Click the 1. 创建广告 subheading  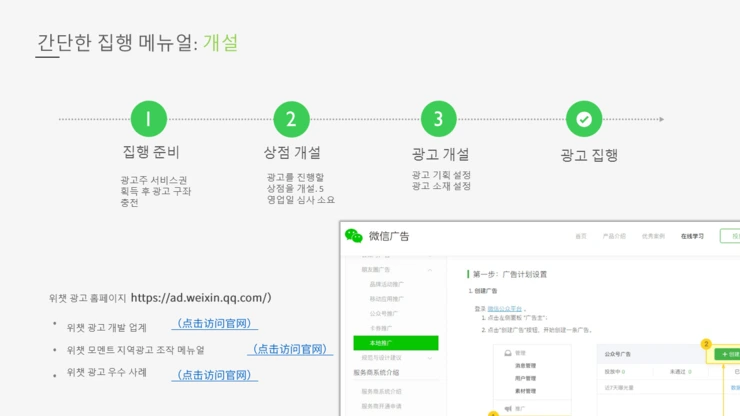483,291
